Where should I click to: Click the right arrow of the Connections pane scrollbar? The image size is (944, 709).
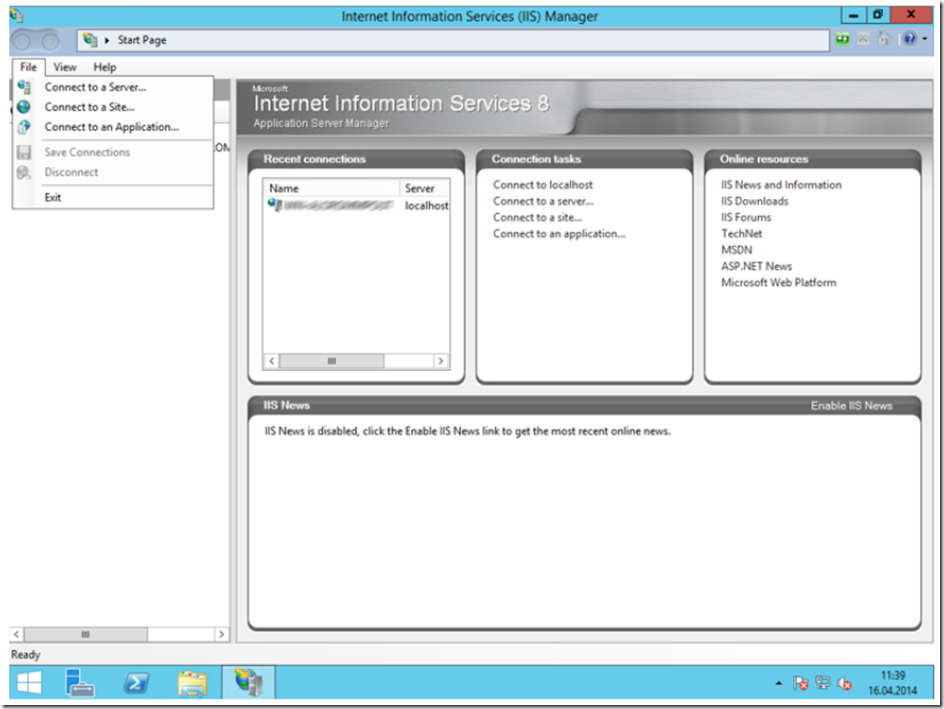tap(222, 634)
